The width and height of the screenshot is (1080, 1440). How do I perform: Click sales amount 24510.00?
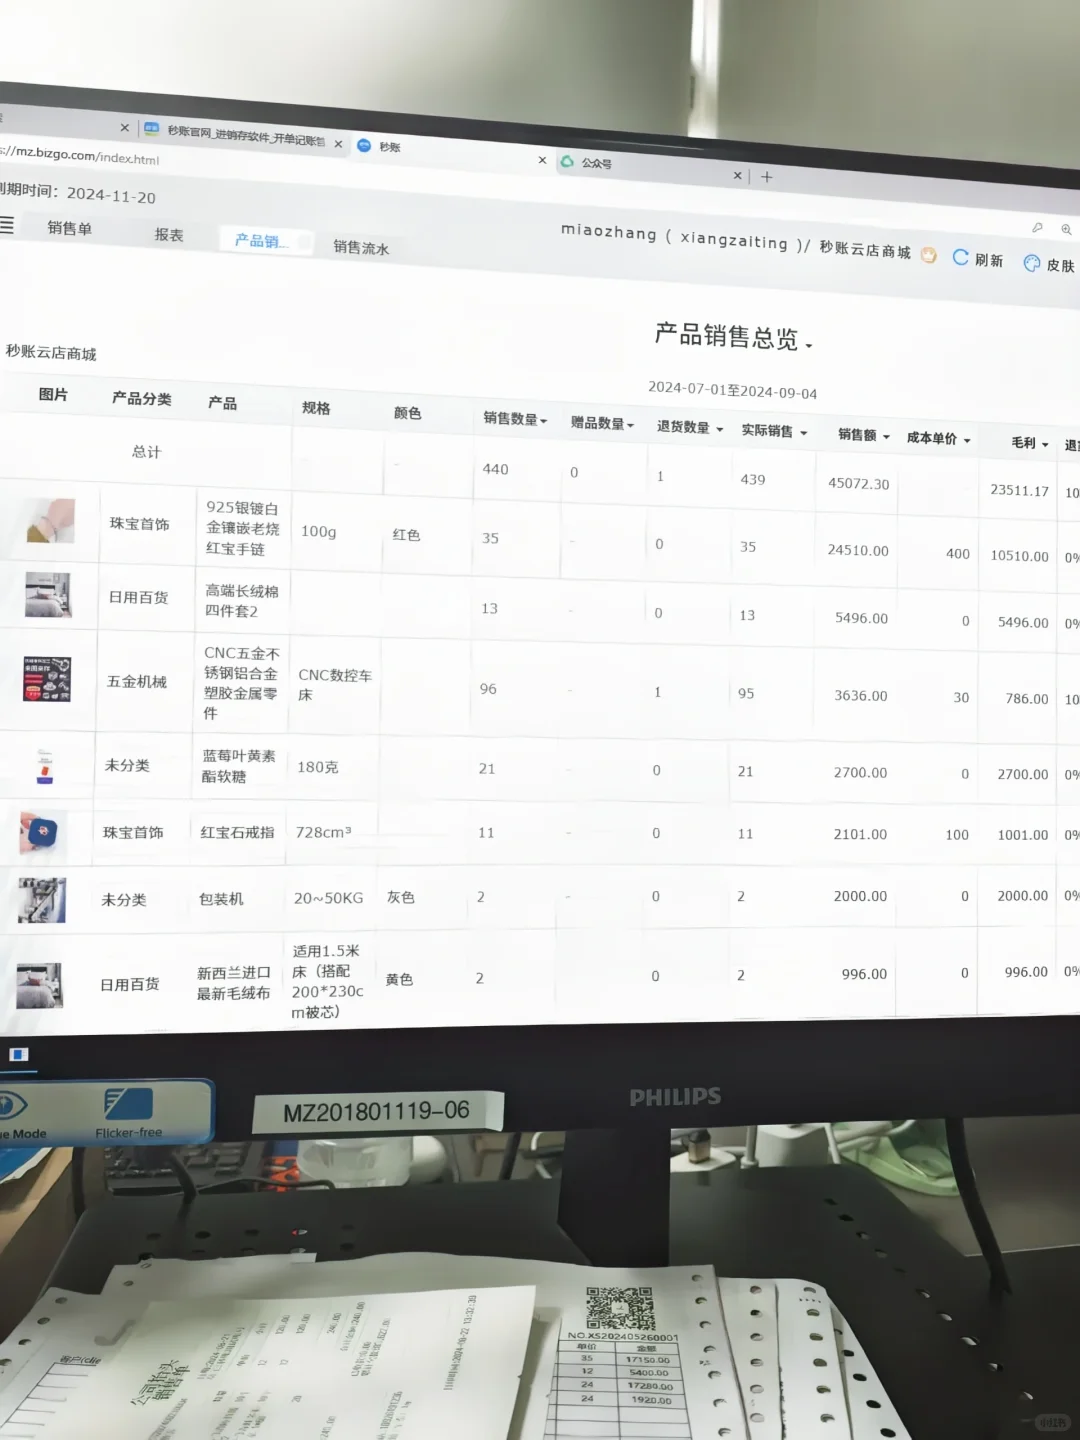pos(858,550)
